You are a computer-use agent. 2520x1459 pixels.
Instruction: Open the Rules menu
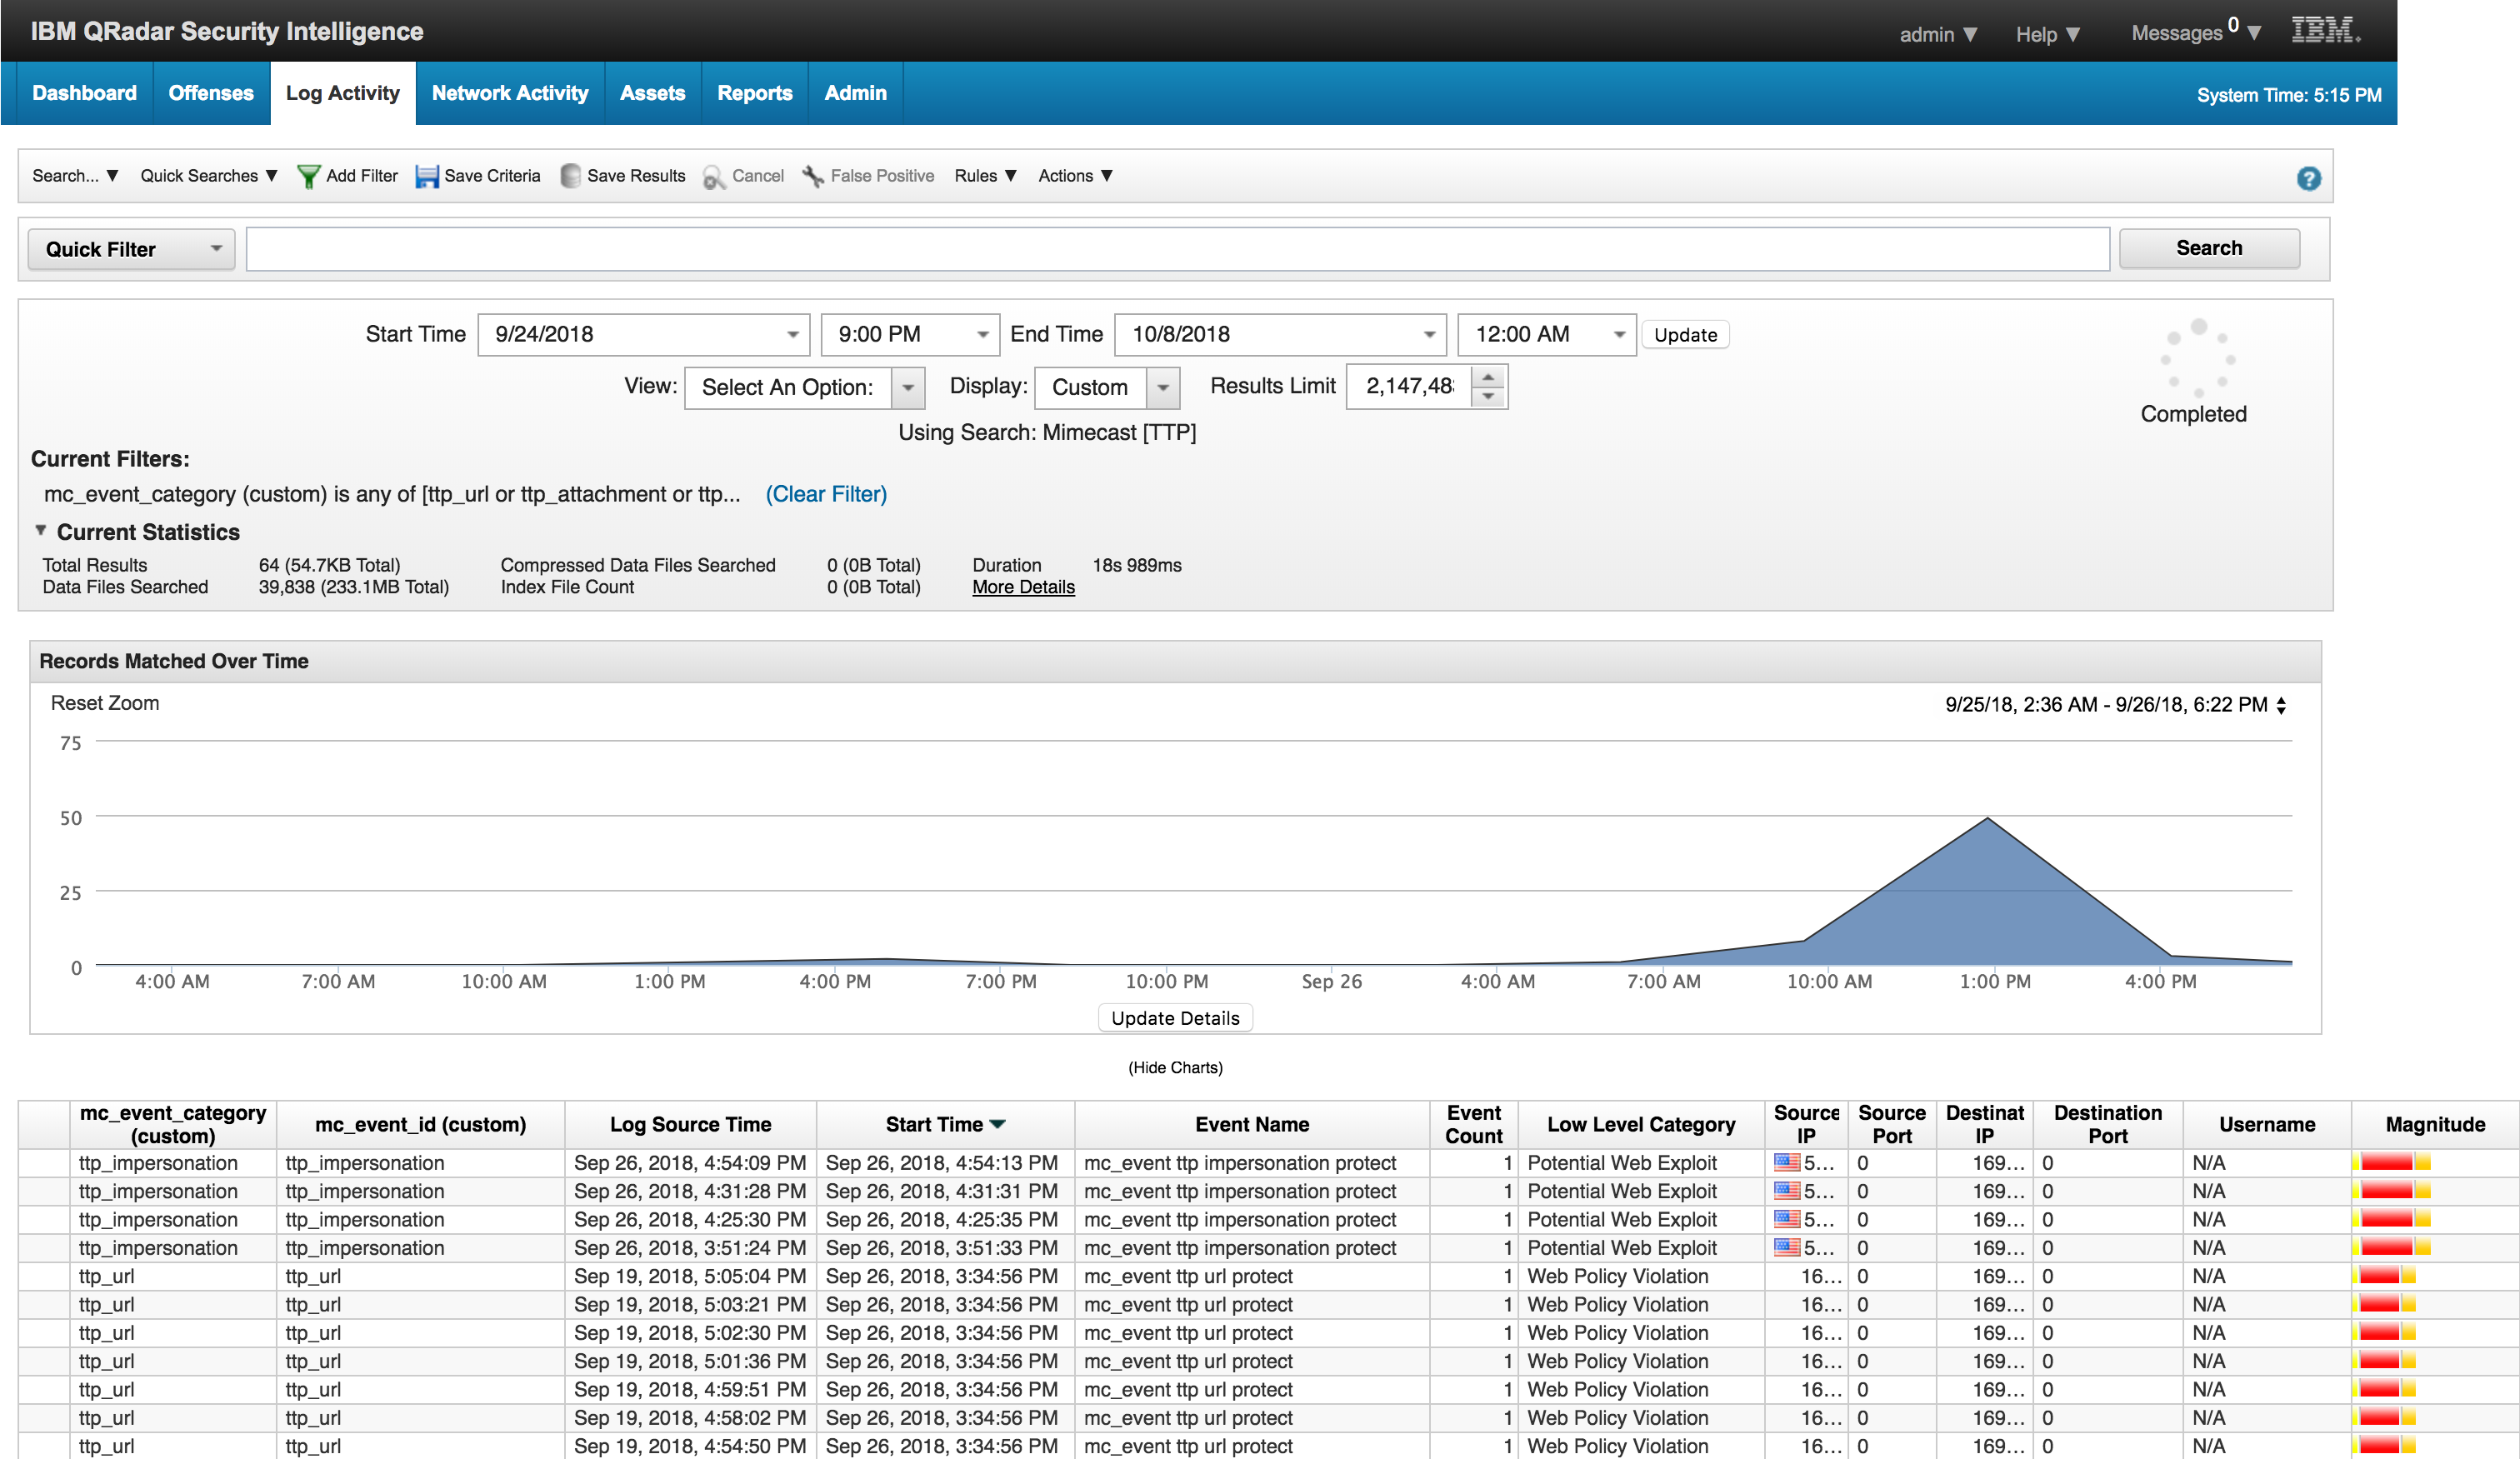click(x=984, y=176)
